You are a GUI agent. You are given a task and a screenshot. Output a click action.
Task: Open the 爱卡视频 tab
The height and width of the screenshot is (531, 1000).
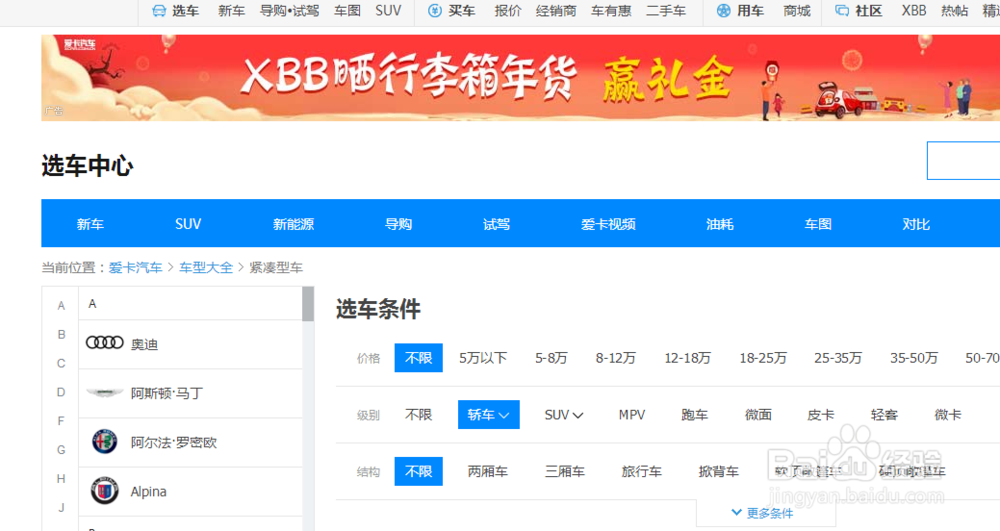(608, 224)
